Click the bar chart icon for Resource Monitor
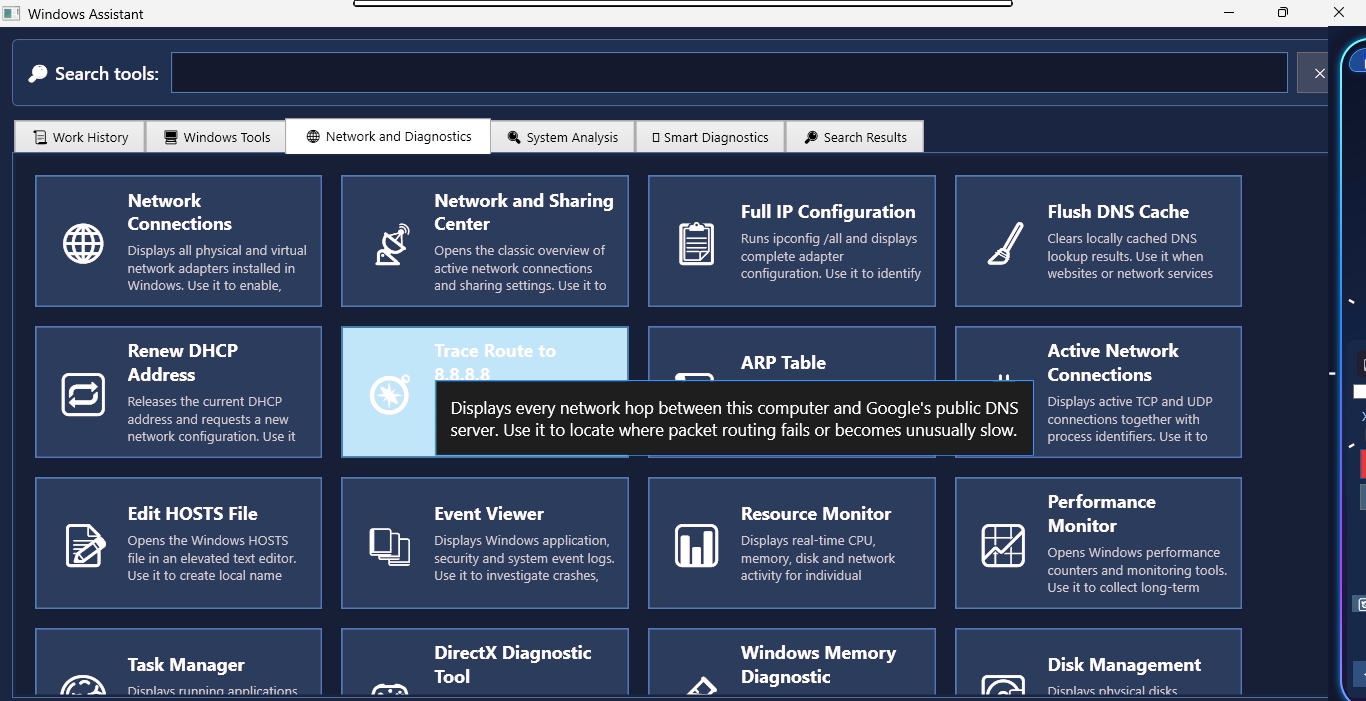The height and width of the screenshot is (701, 1366). (697, 545)
